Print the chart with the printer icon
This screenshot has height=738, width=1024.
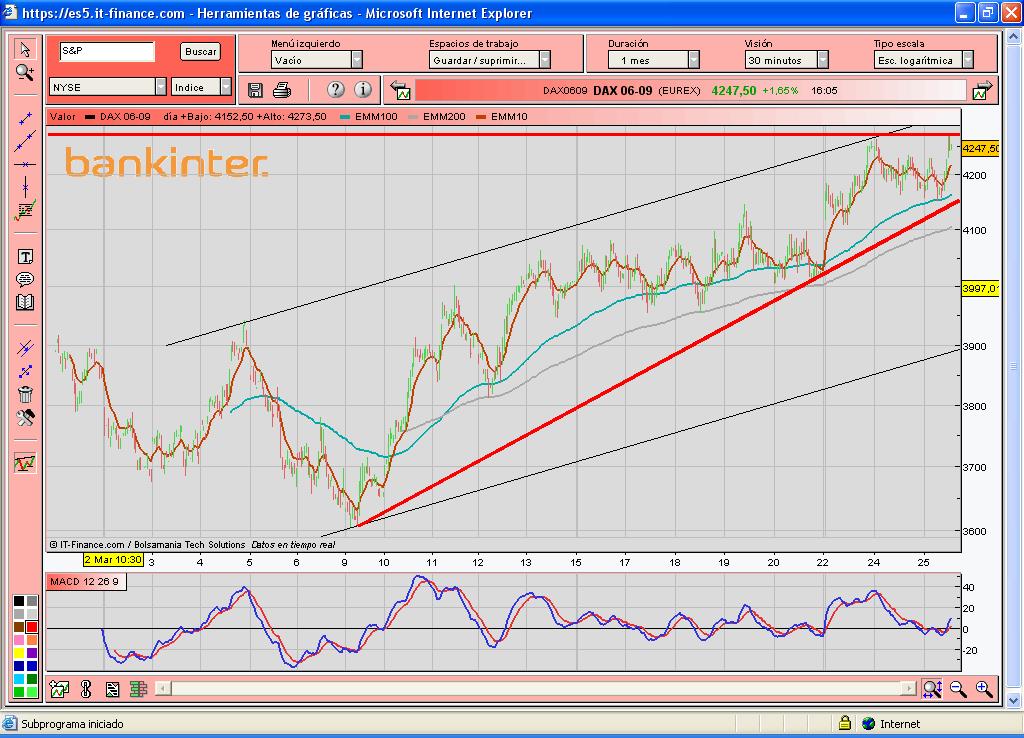pyautogui.click(x=282, y=90)
